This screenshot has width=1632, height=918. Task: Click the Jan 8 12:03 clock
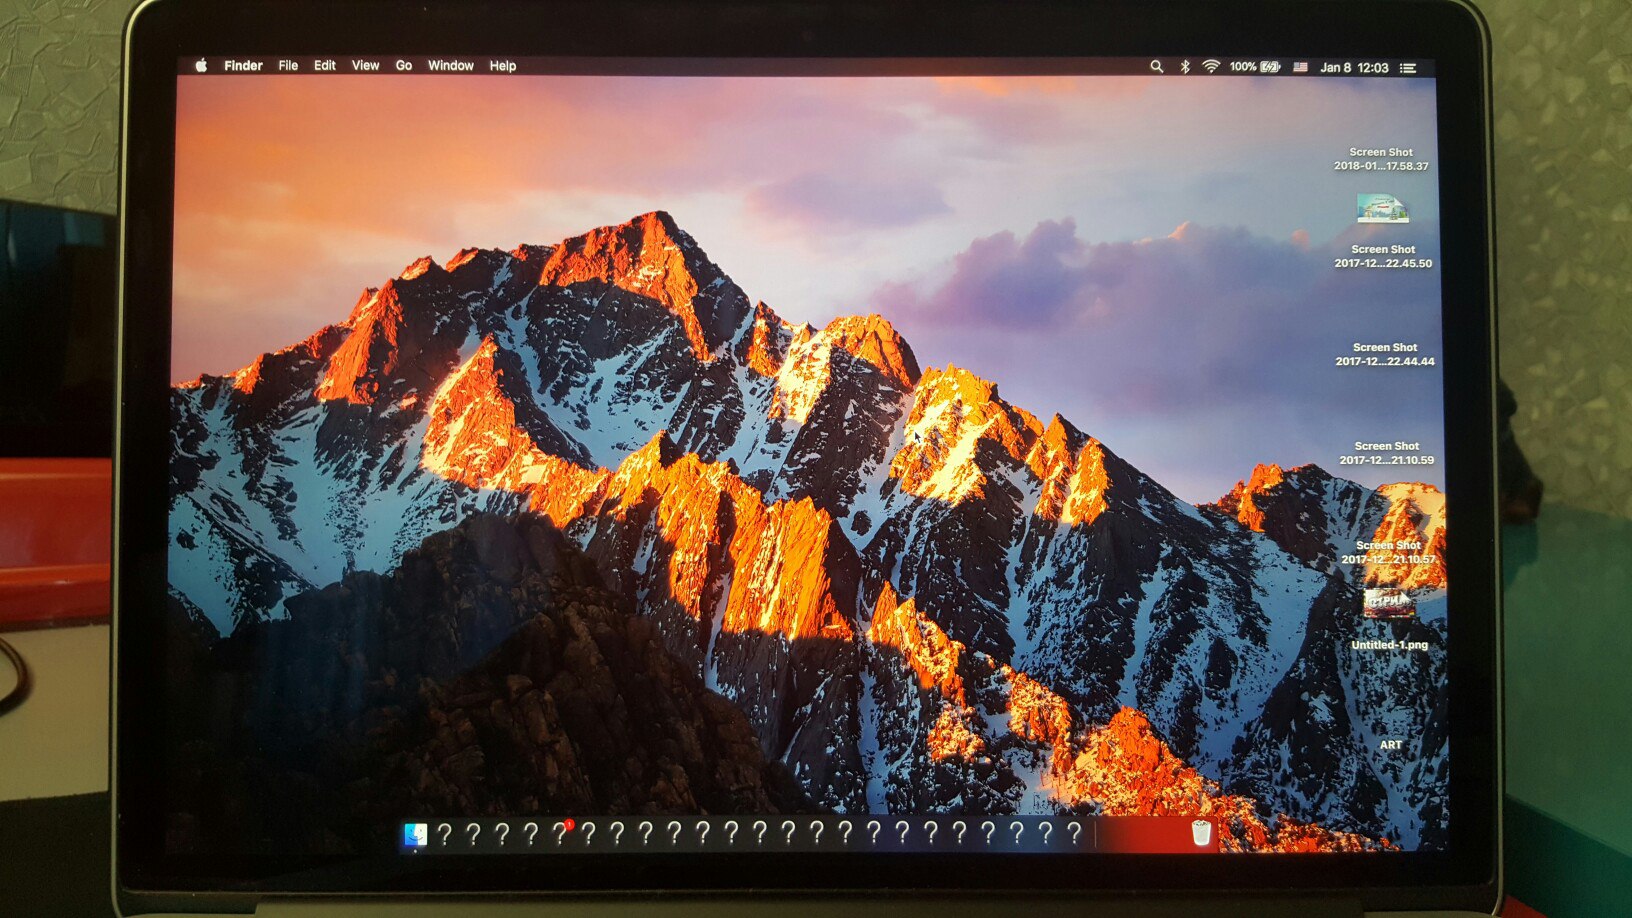tap(1354, 68)
